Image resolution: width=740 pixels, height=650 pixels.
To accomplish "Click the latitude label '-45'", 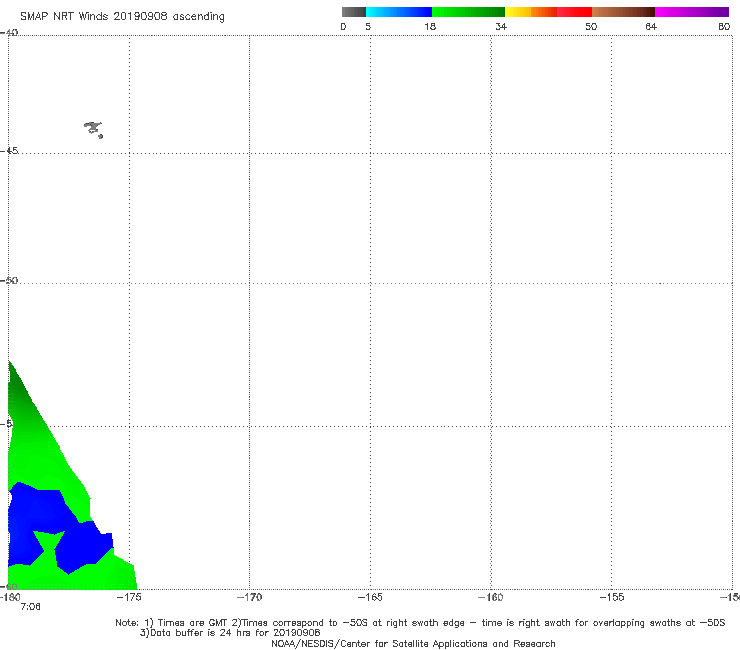I will (9, 151).
